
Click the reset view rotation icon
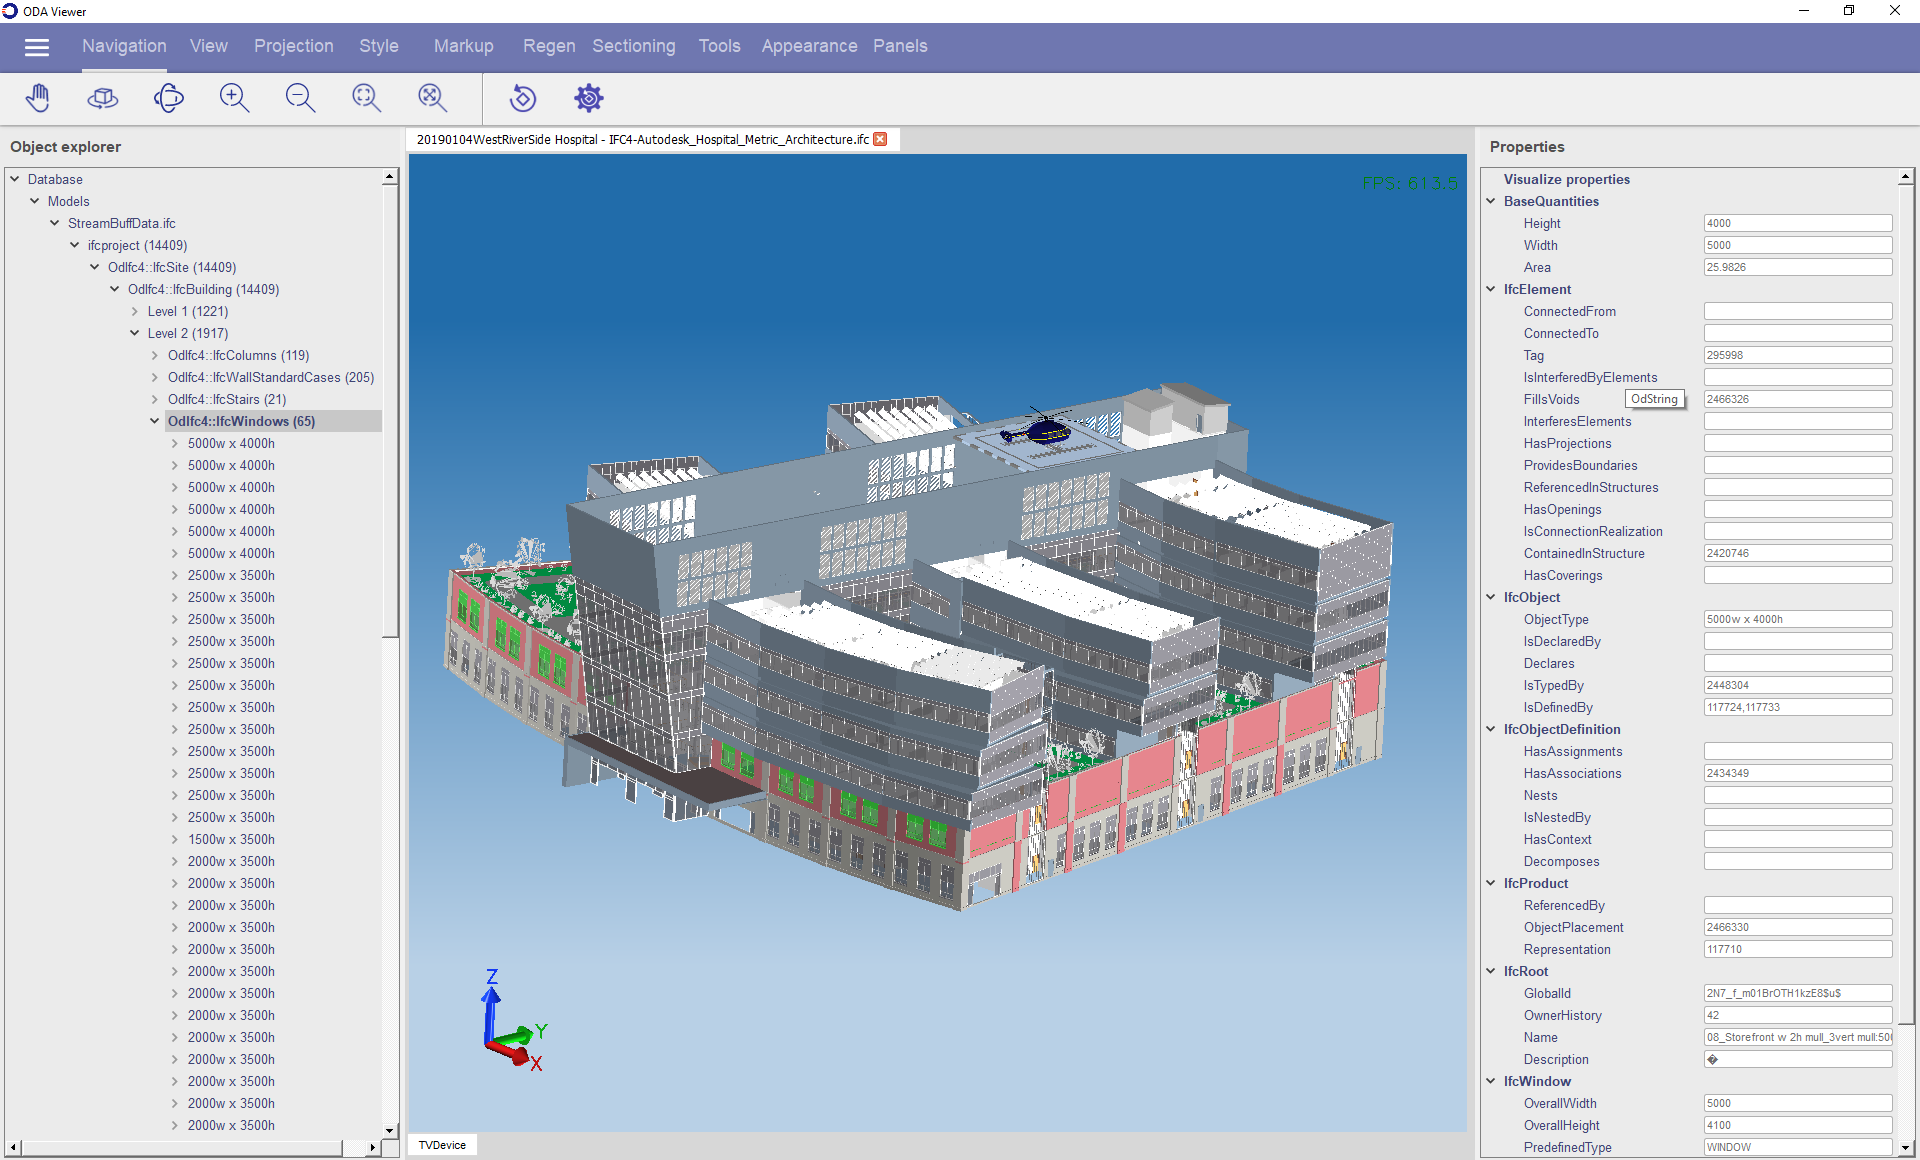pos(523,98)
